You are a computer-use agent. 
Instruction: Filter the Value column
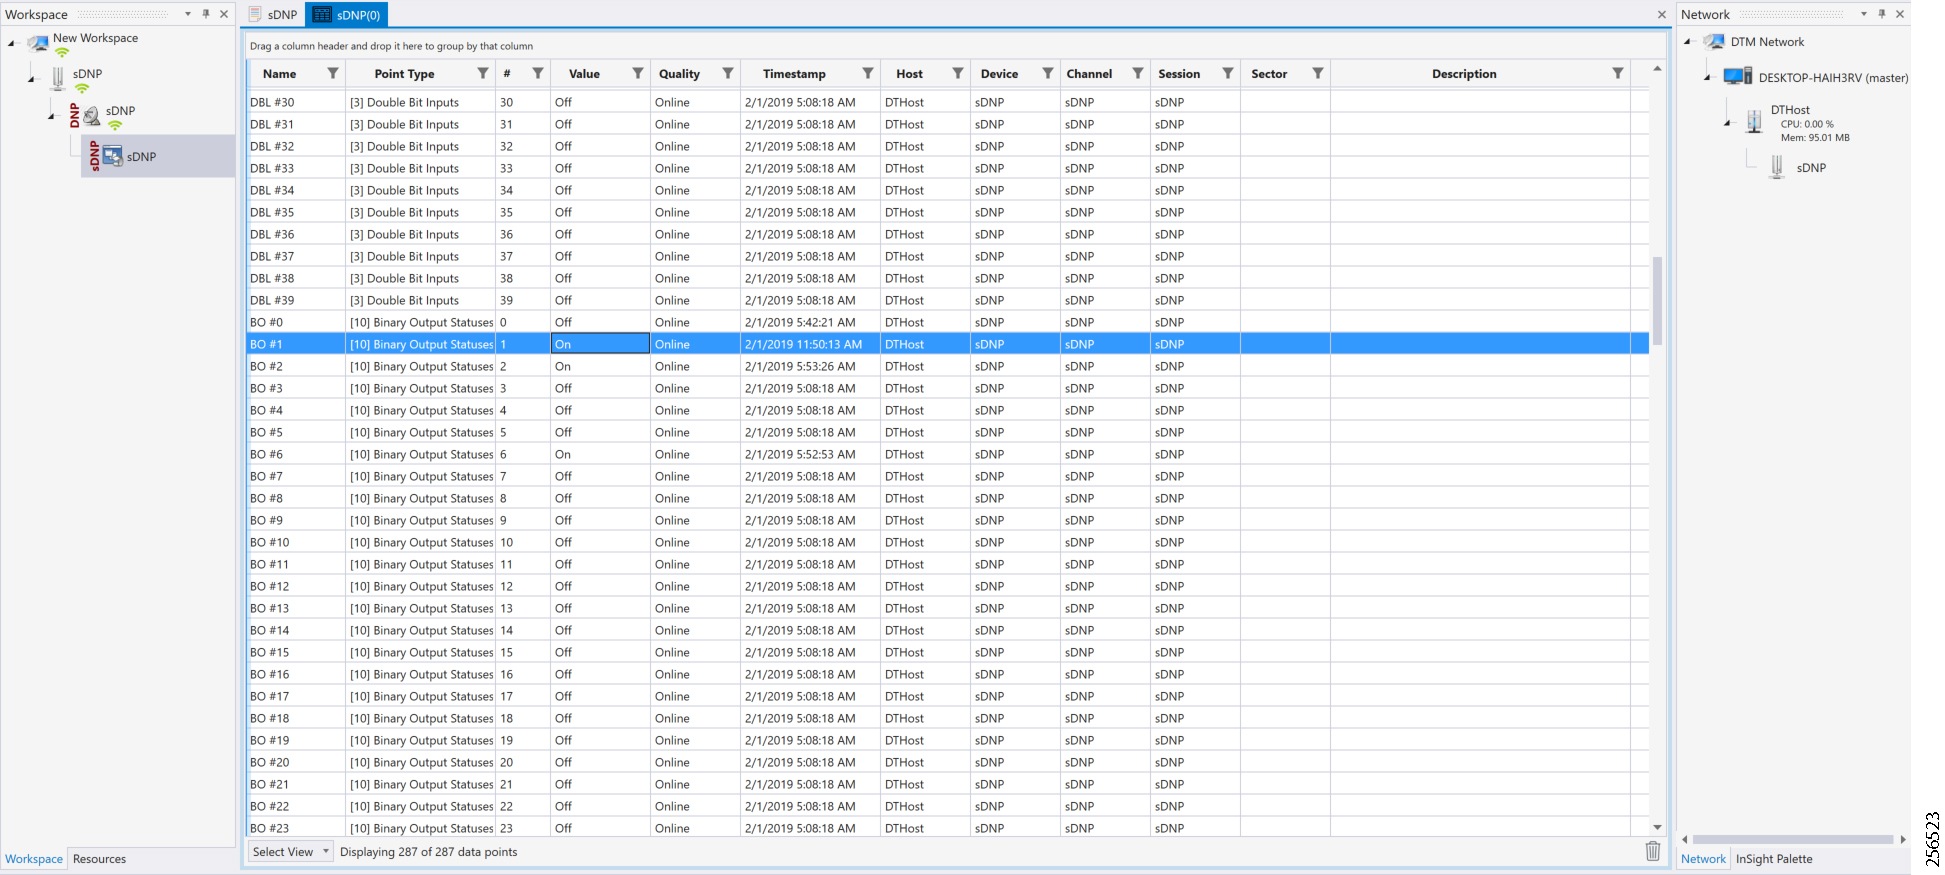tap(638, 73)
